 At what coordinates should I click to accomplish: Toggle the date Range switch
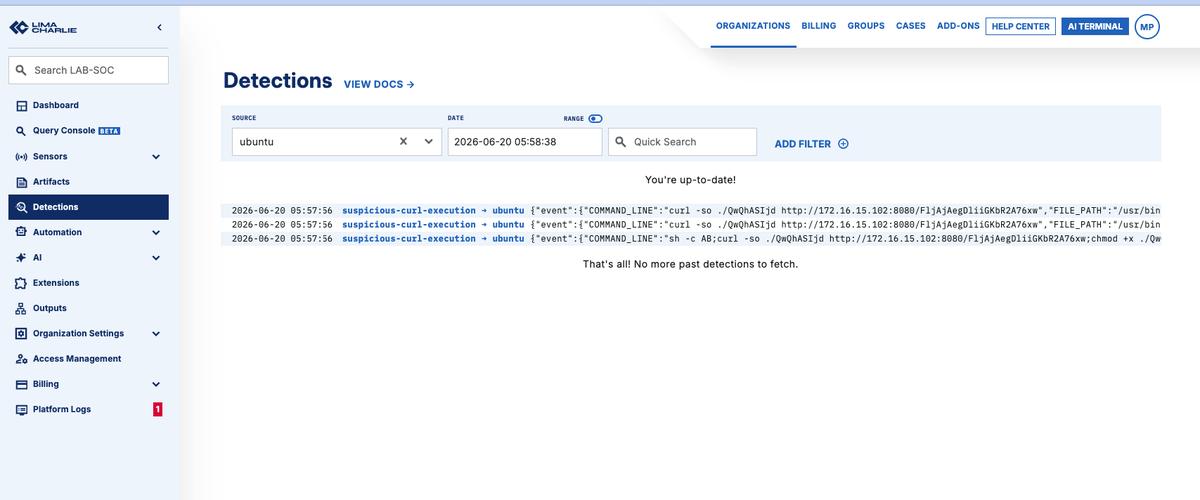pos(596,118)
